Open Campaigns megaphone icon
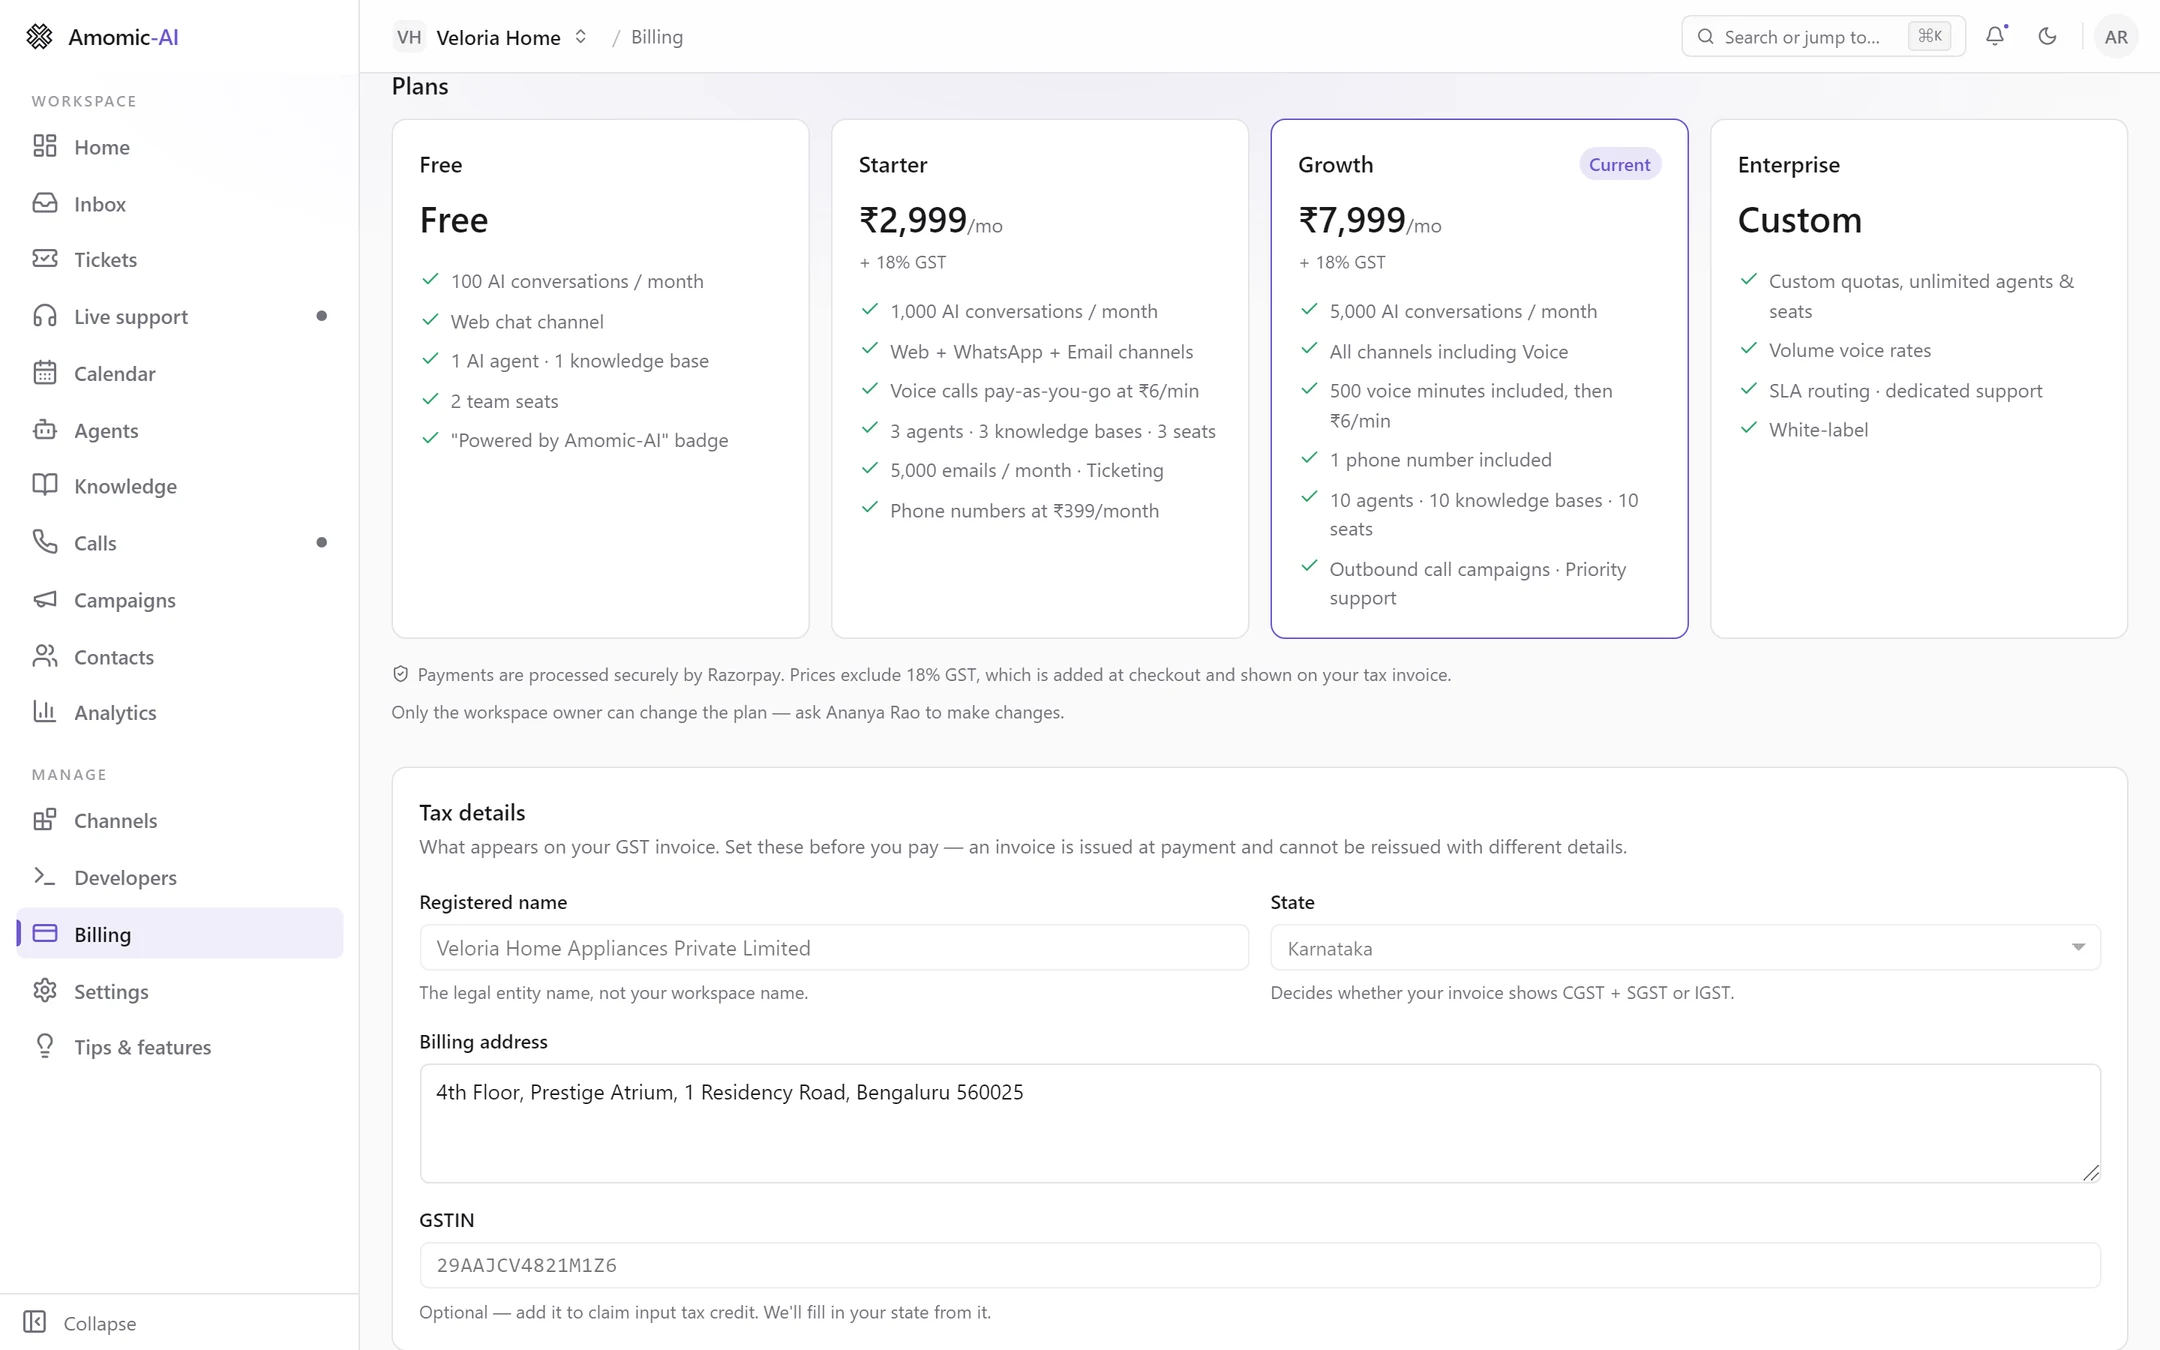Image resolution: width=2160 pixels, height=1350 pixels. click(x=45, y=599)
